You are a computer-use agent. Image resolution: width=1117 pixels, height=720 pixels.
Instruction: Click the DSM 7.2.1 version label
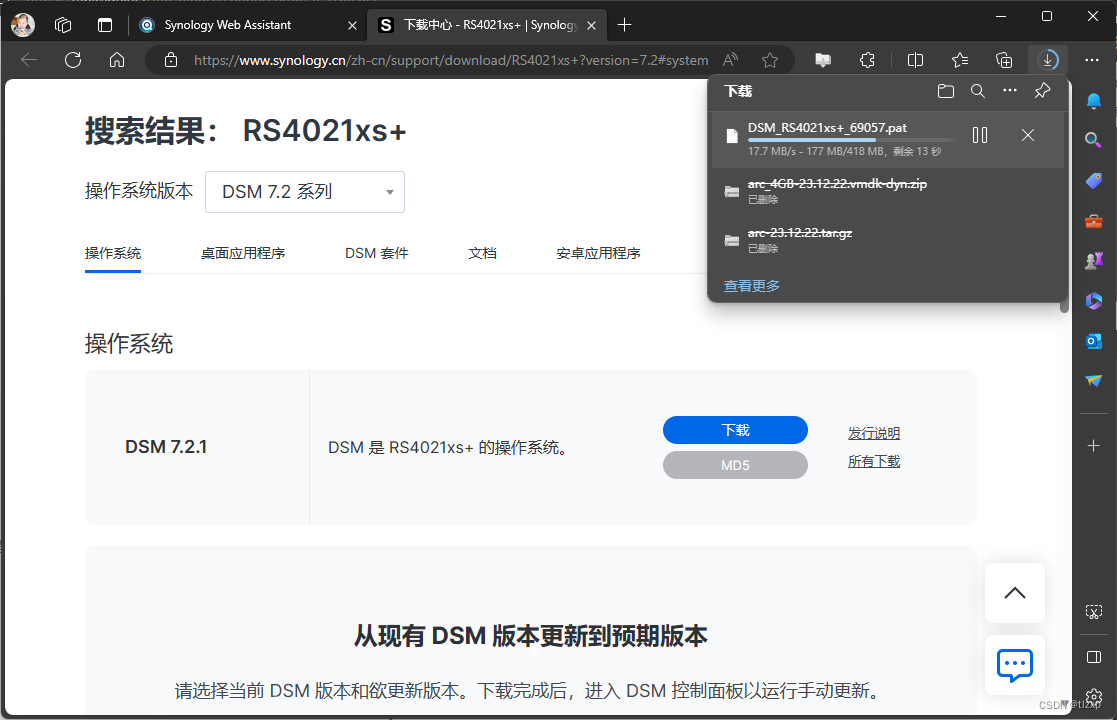point(166,447)
